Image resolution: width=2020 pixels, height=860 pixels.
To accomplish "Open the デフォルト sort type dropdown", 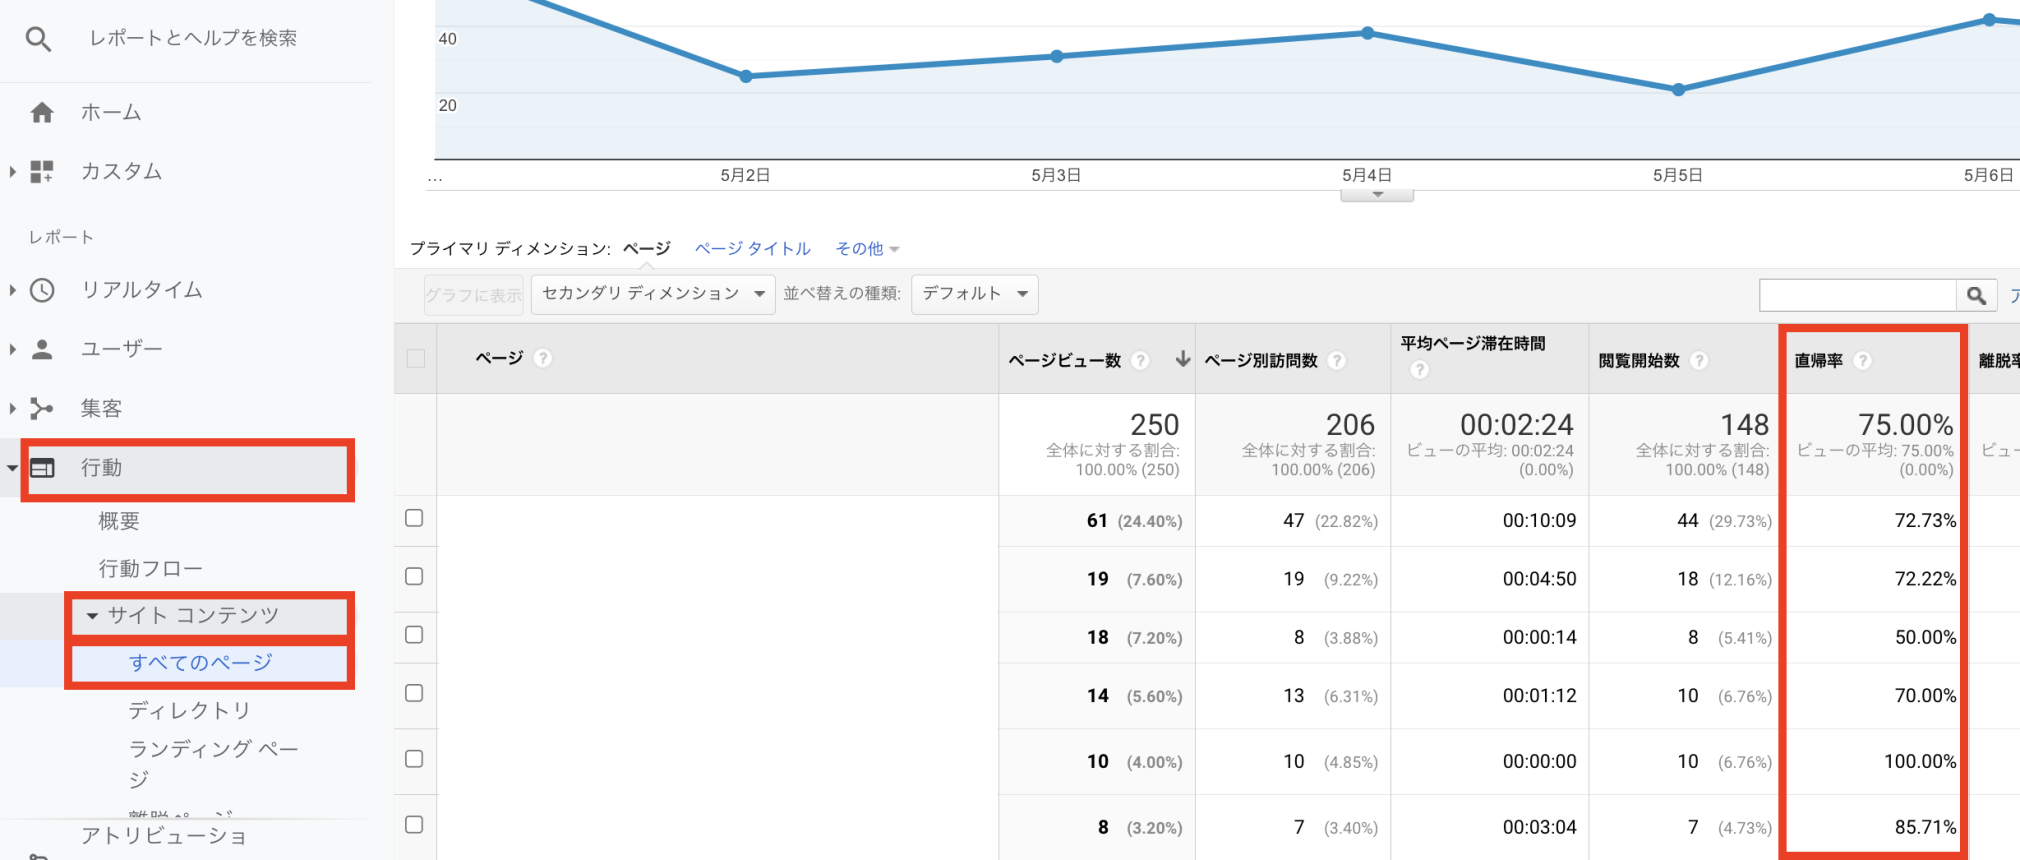I will point(975,294).
